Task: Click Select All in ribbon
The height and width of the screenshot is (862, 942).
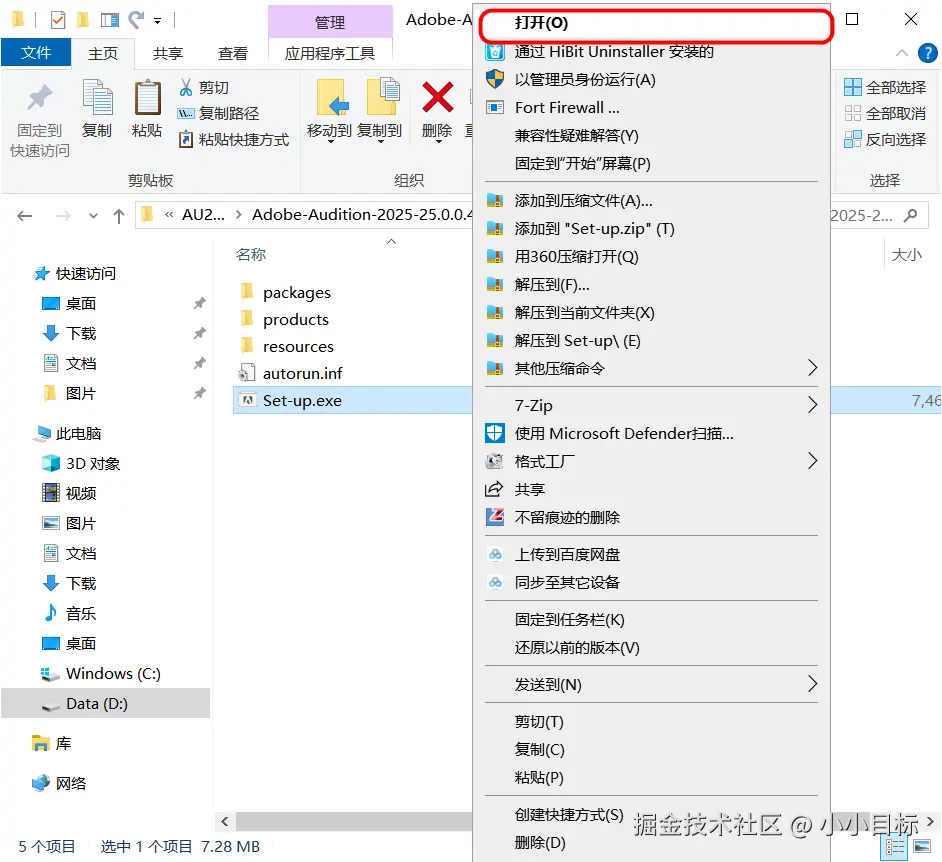Action: click(885, 88)
